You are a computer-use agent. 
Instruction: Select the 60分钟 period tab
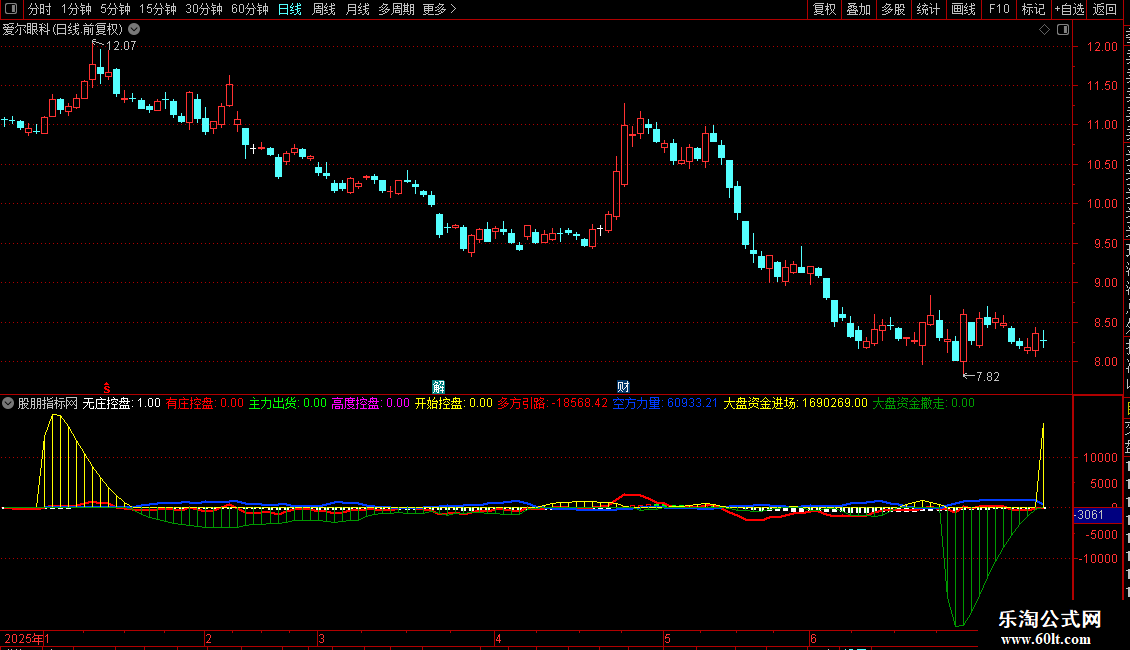coord(250,9)
